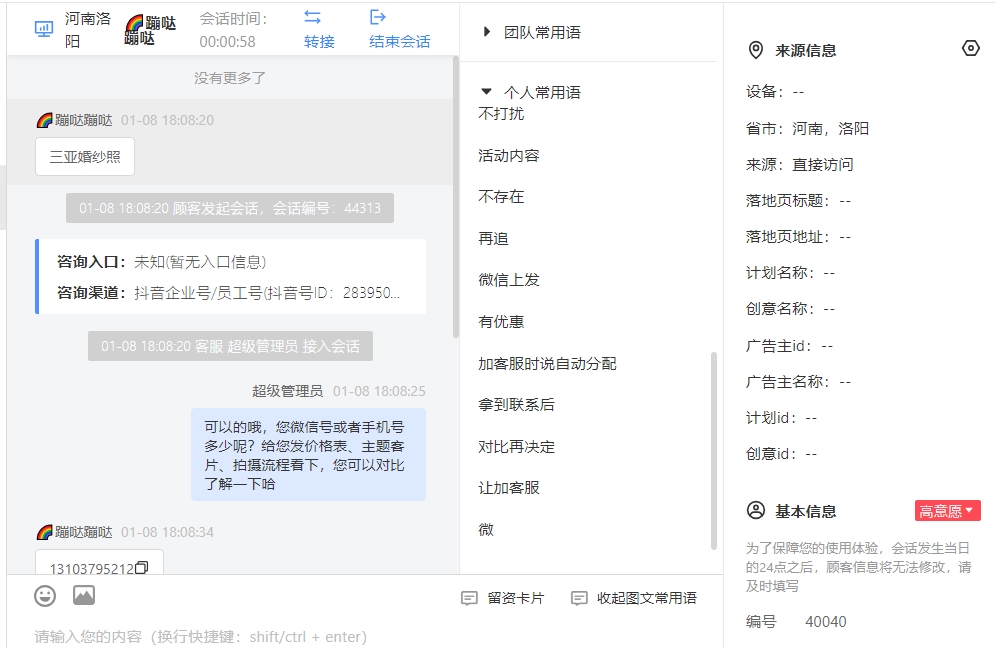This screenshot has width=995, height=648.
Task: Click the 创意名称 field
Action: (791, 309)
